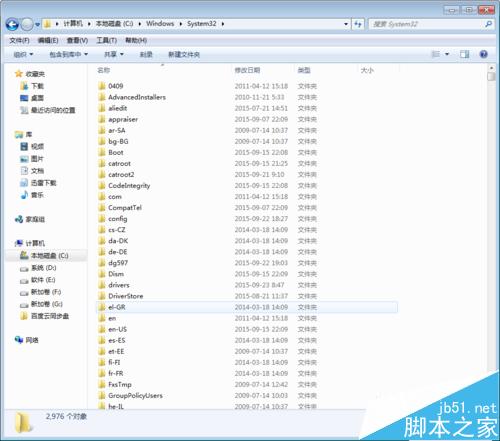Click the 新建文件夹 button
The height and width of the screenshot is (441, 500).
pyautogui.click(x=184, y=54)
